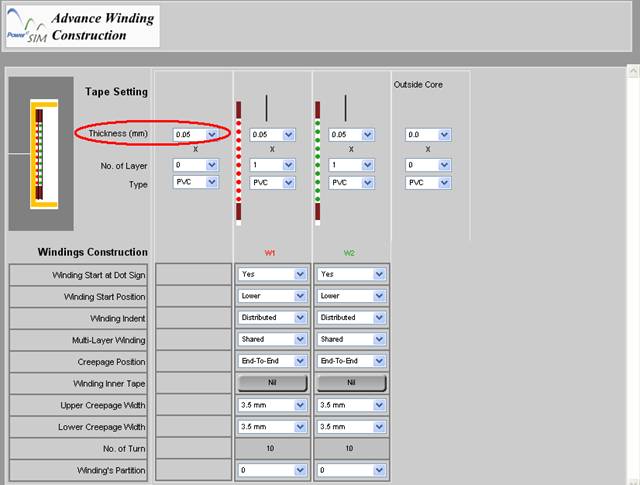Open W2 Winding Start Position dropdown
640x485 pixels.
click(x=351, y=296)
